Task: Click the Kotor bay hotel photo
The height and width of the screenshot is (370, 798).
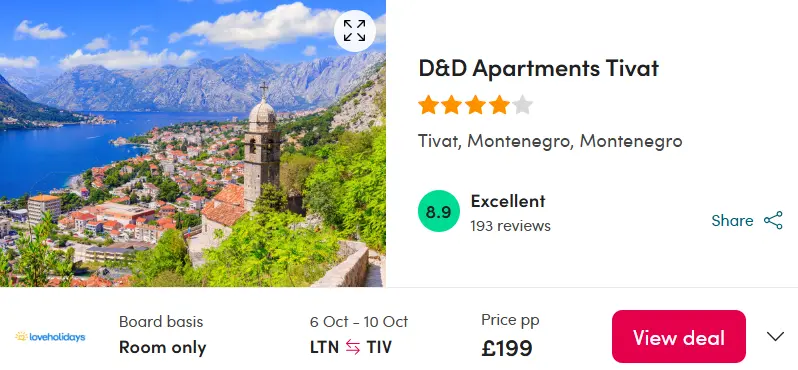Action: click(193, 144)
